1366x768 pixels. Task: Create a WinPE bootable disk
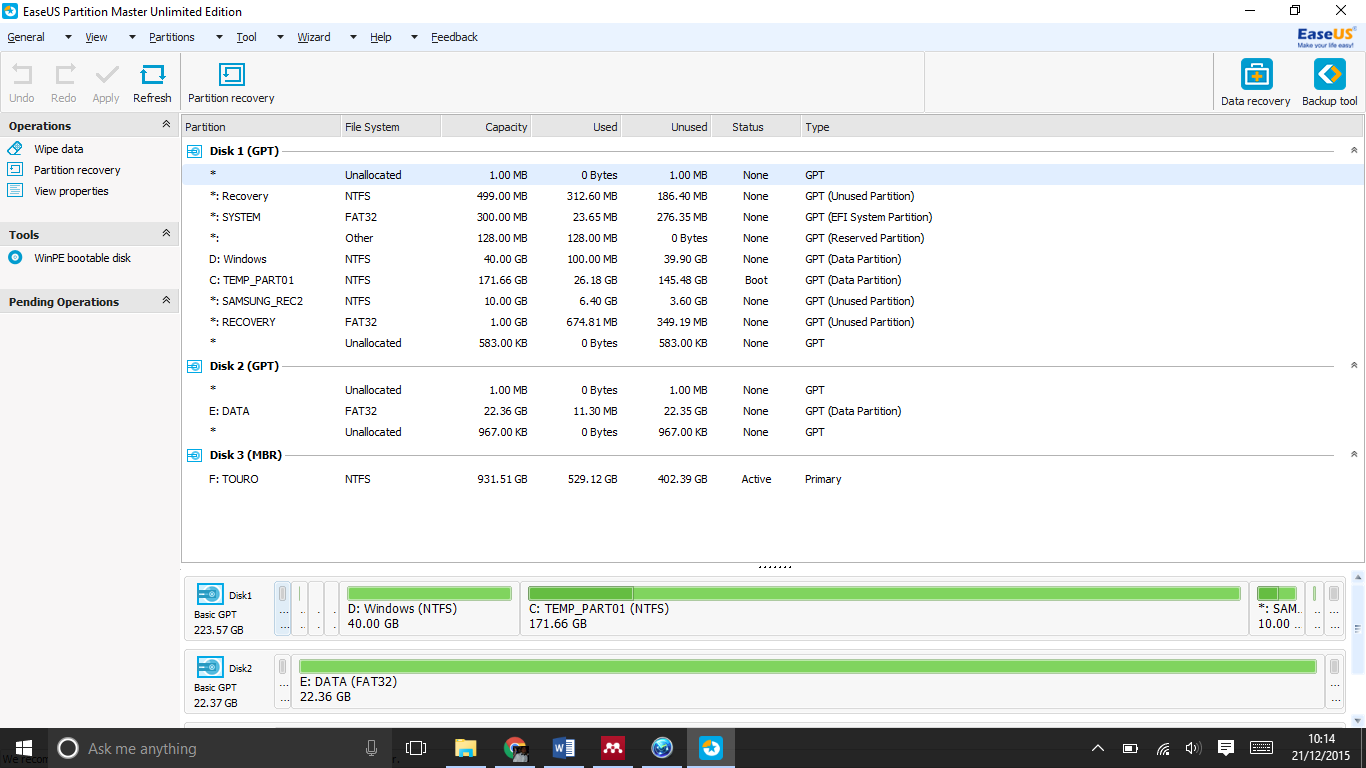pos(82,258)
